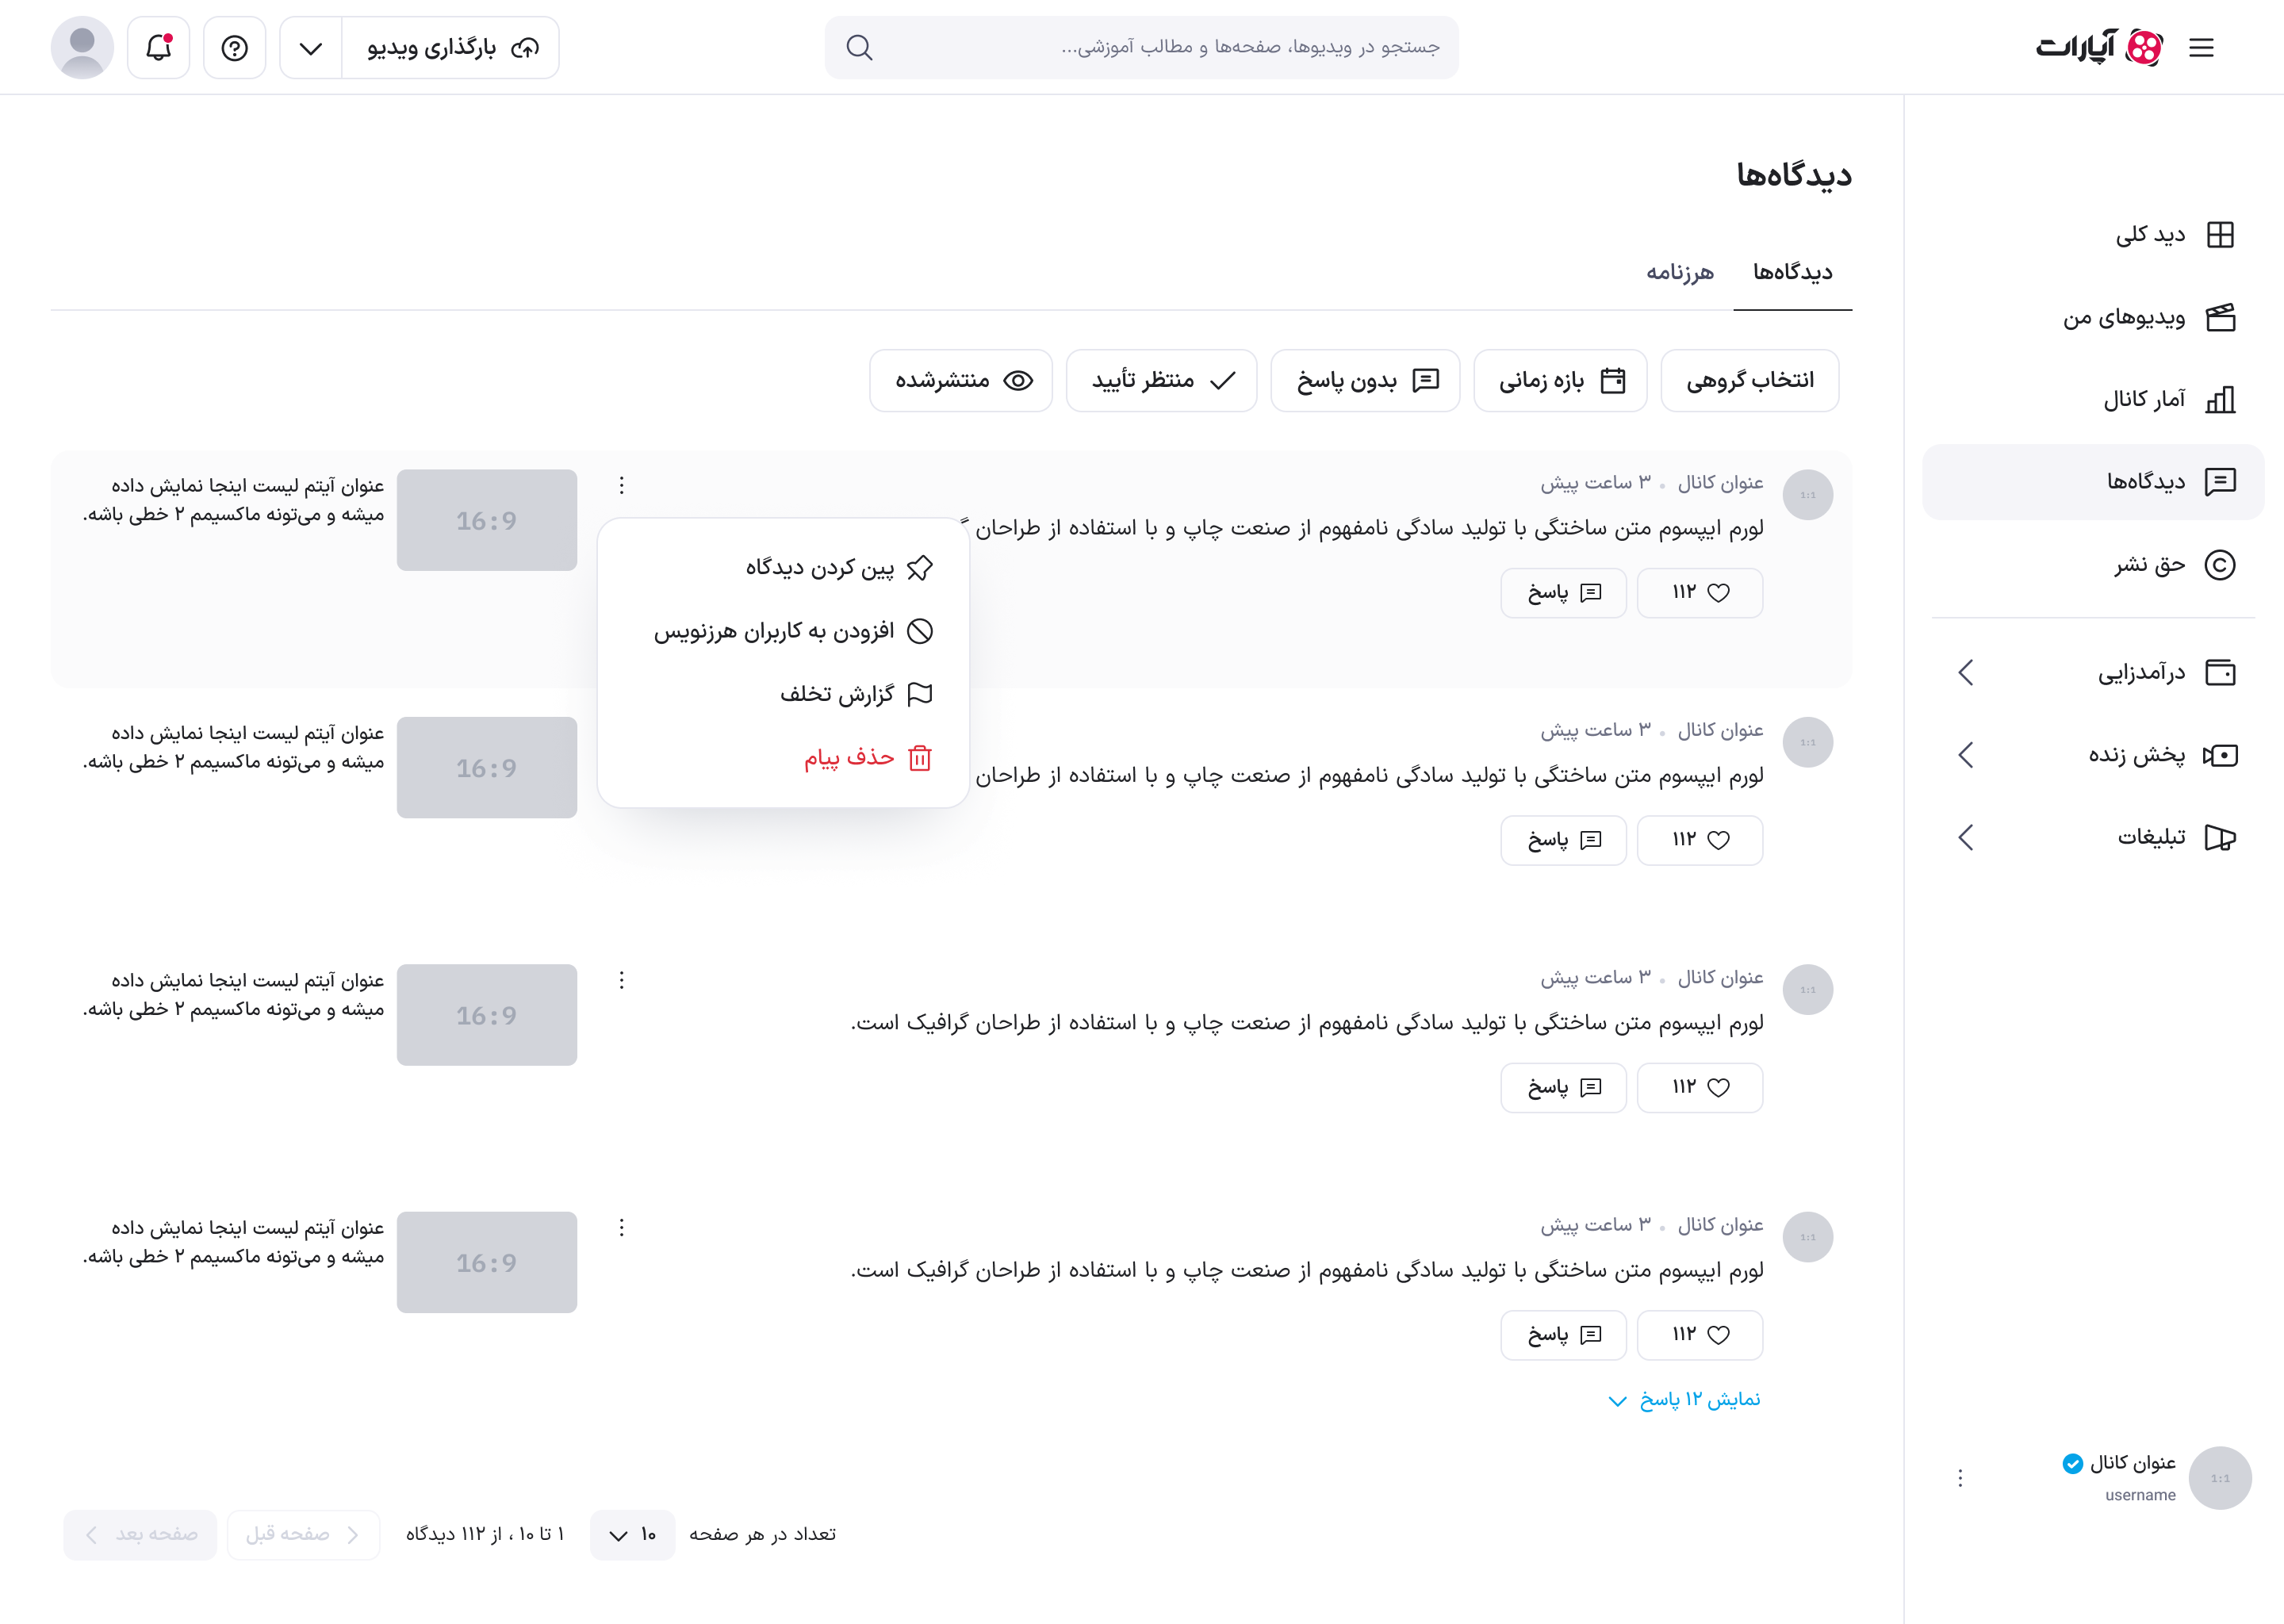Open the notifications bell

(157, 47)
